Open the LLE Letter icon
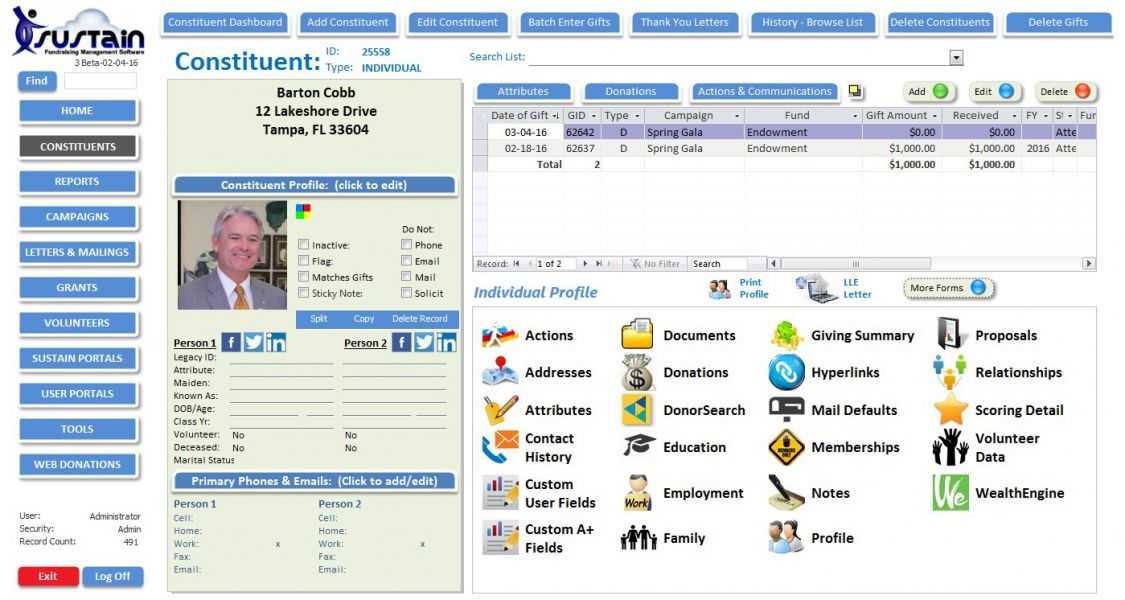This screenshot has height=600, width=1125. click(x=820, y=287)
